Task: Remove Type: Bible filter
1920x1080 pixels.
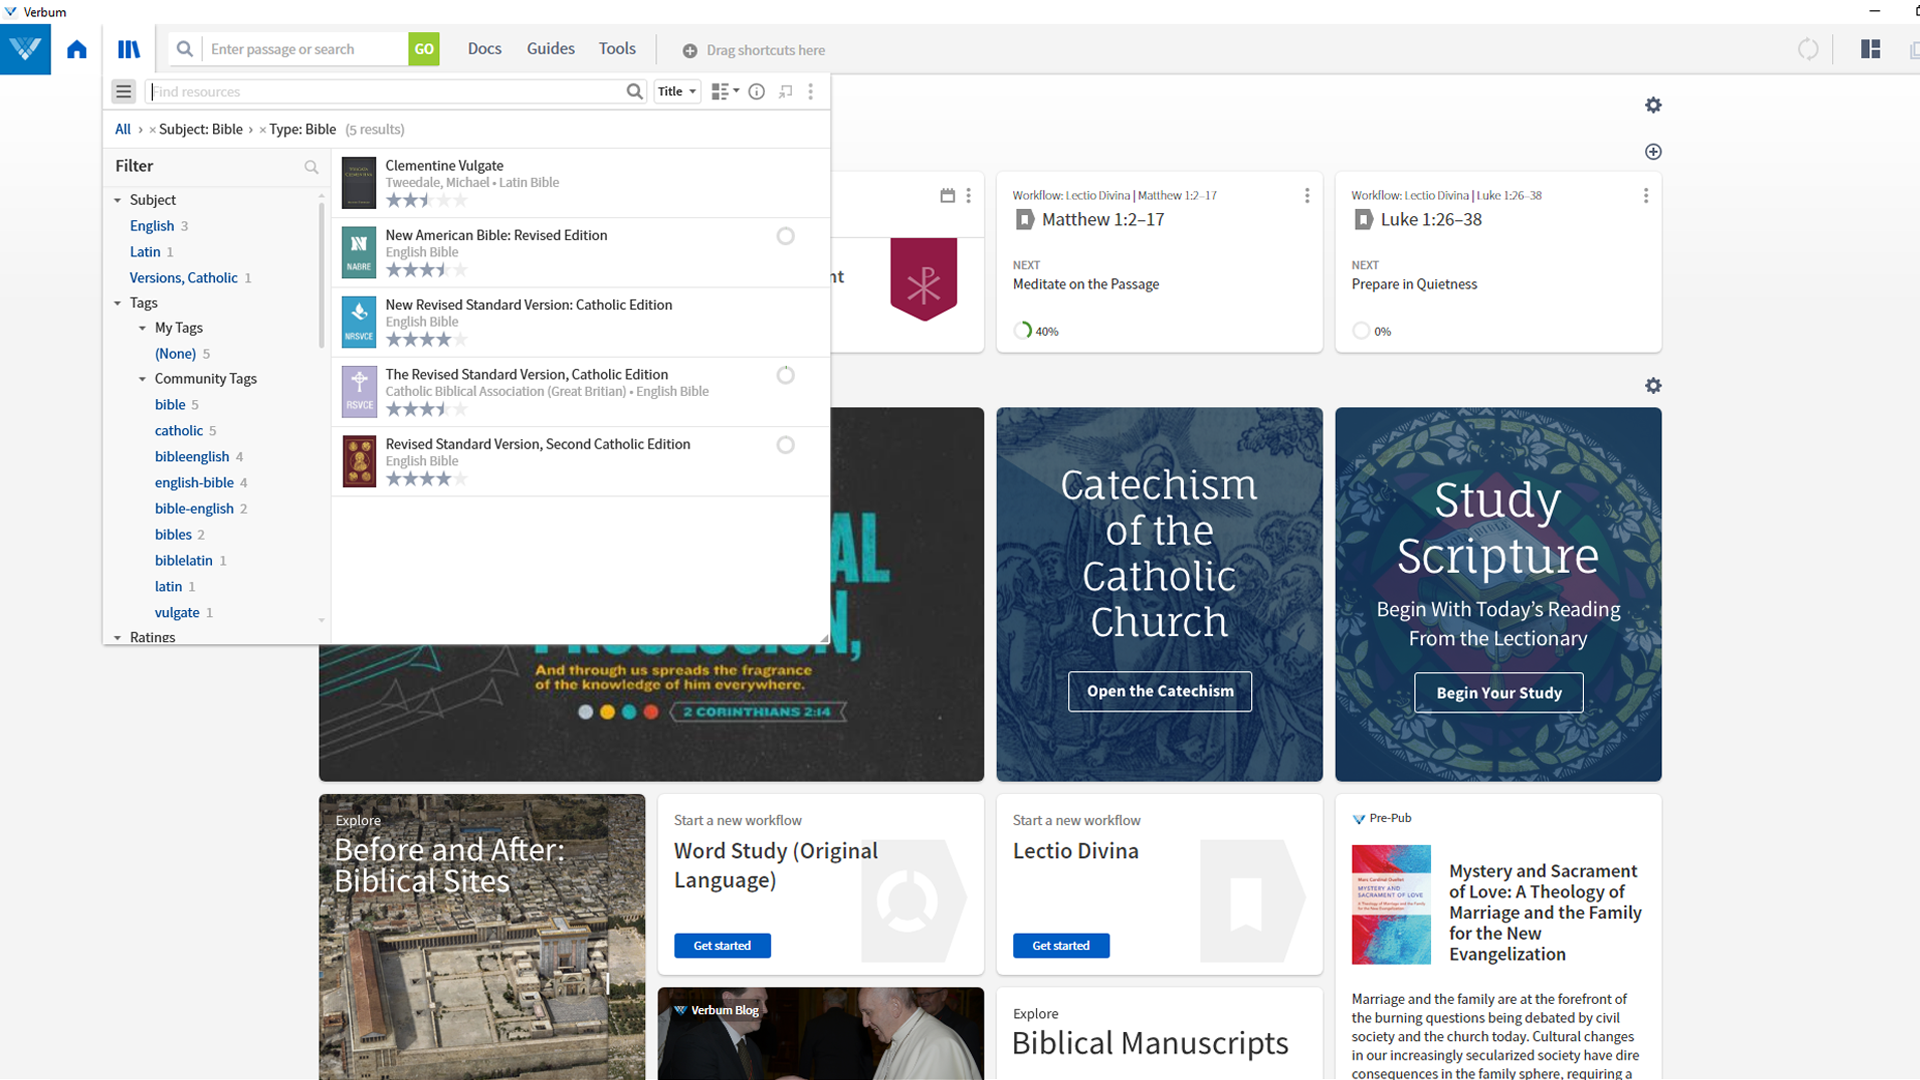Action: point(262,130)
